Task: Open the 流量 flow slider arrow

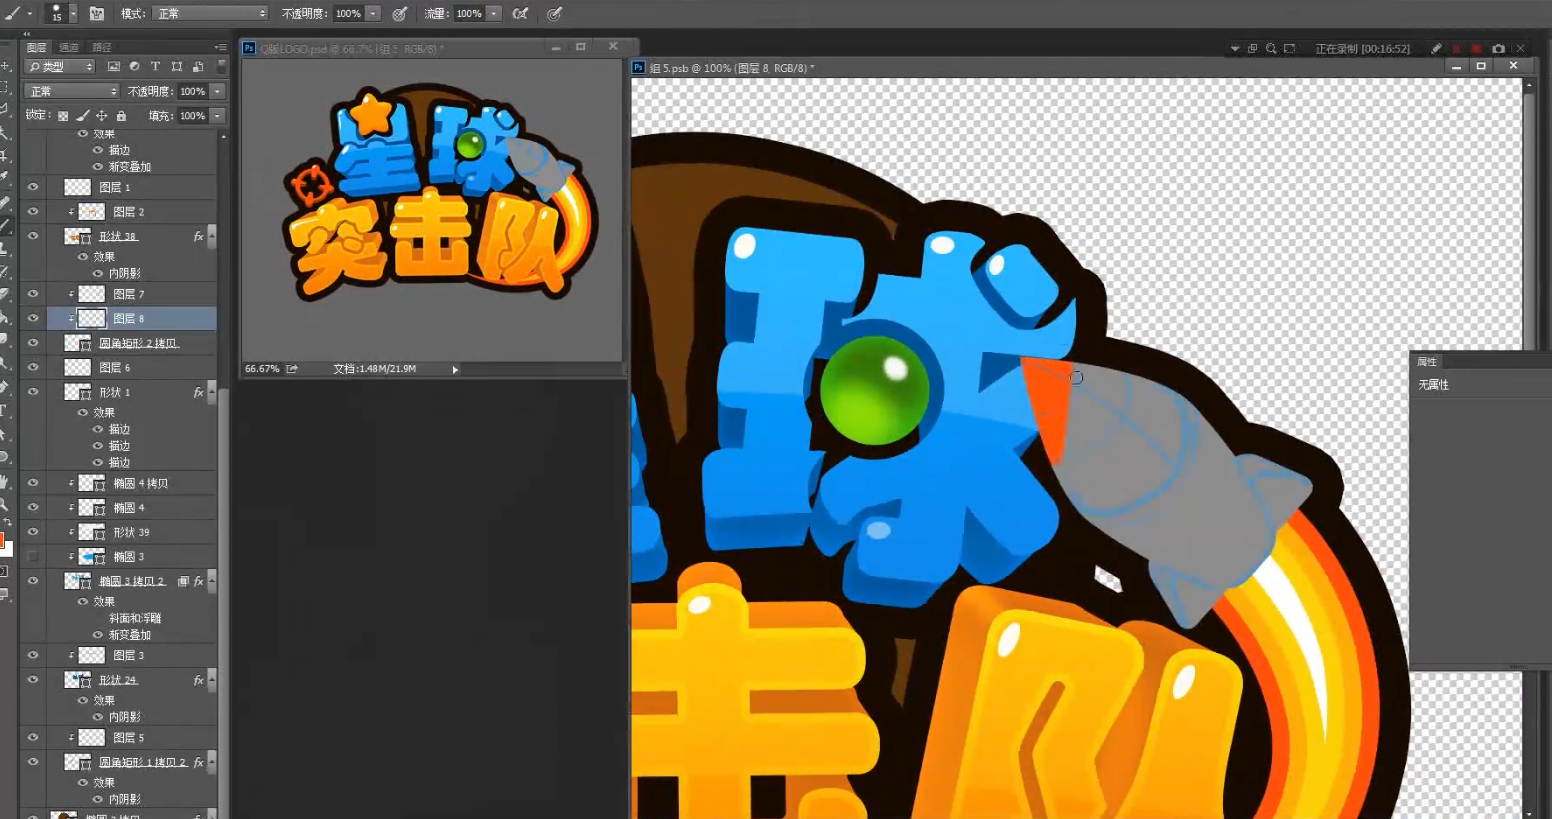Action: (494, 14)
